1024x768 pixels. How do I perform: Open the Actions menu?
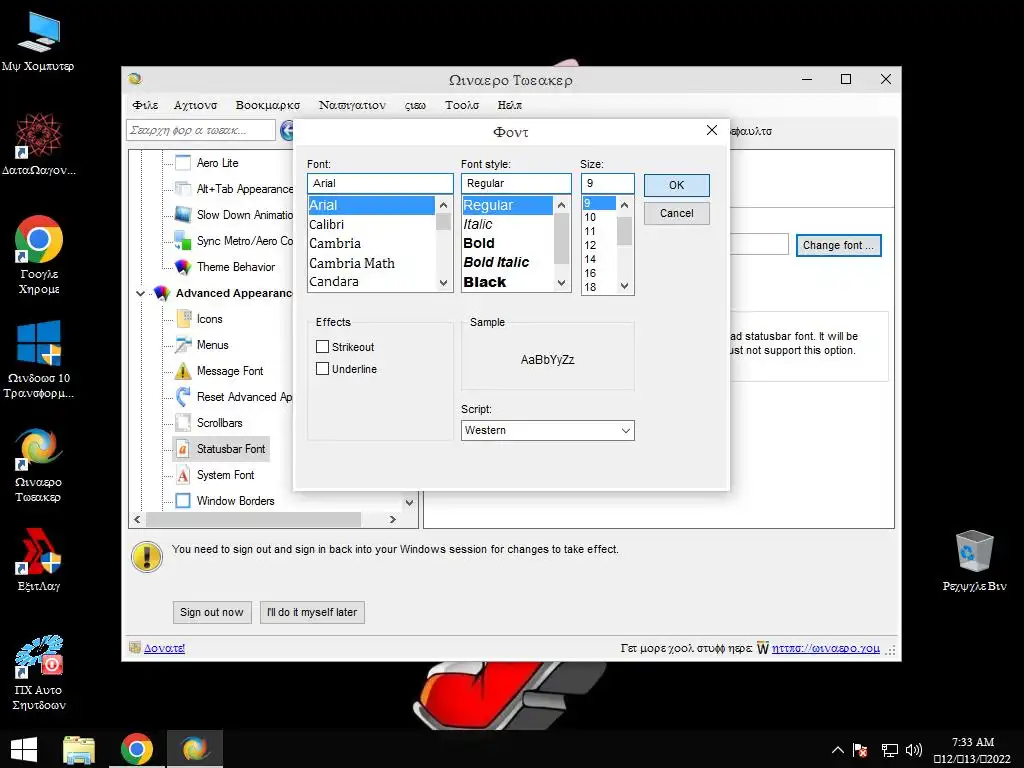195,105
